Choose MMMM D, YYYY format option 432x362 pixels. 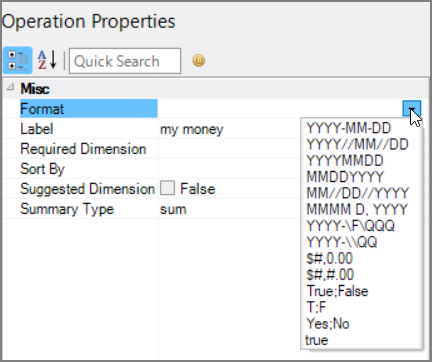click(x=357, y=210)
